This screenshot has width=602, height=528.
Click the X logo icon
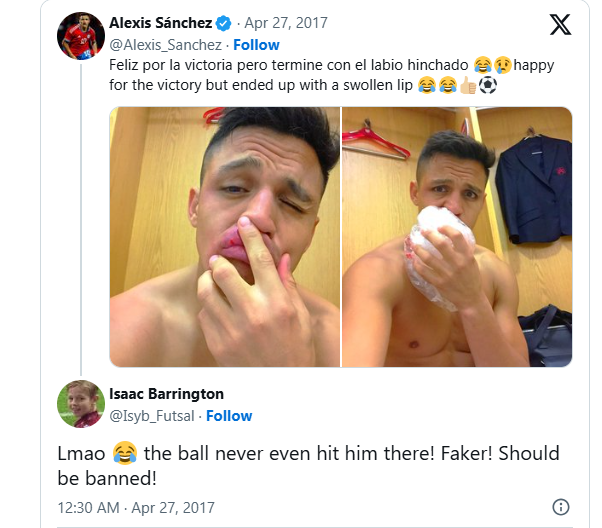click(x=561, y=24)
